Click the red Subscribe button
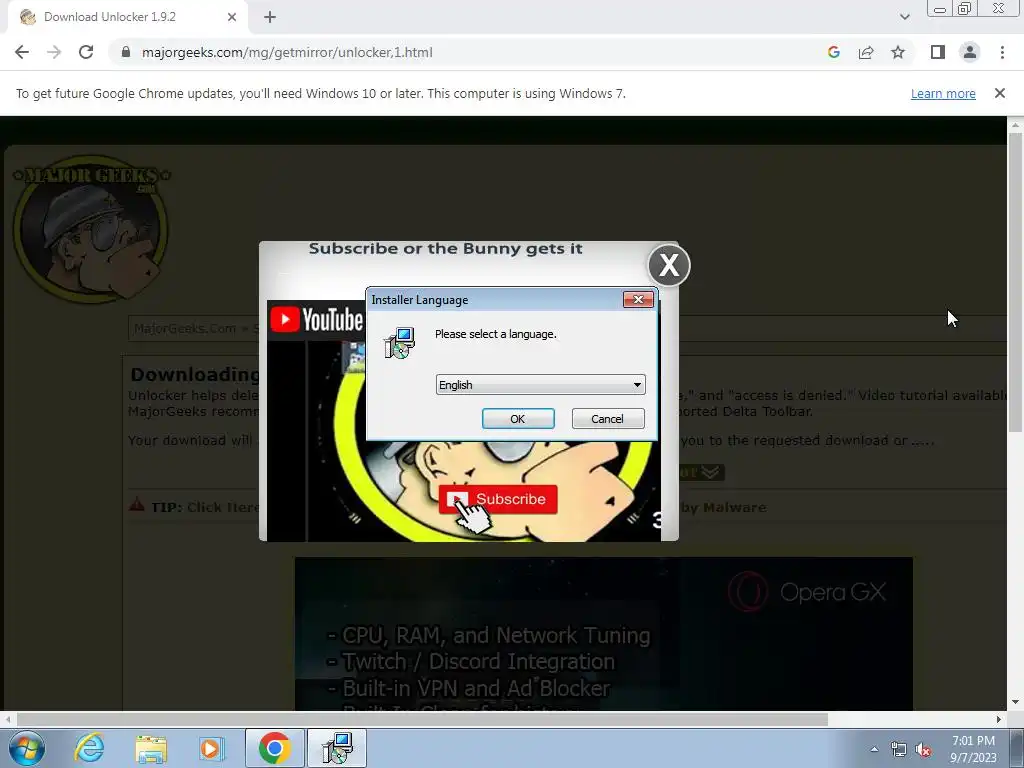Screen dimensions: 1024x768 pos(498,500)
